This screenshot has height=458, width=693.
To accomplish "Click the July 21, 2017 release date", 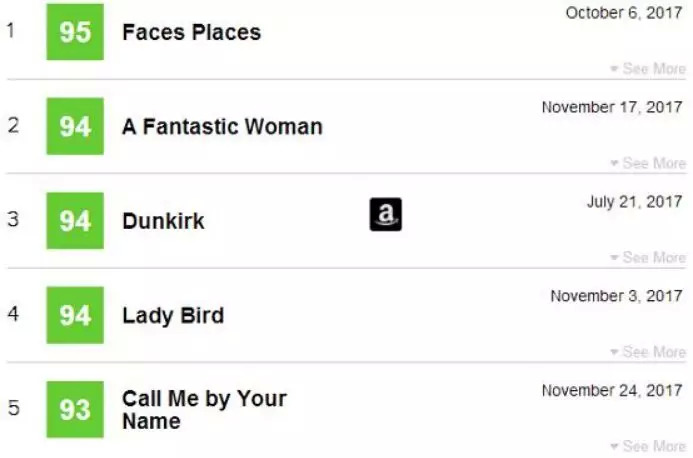I will 635,202.
